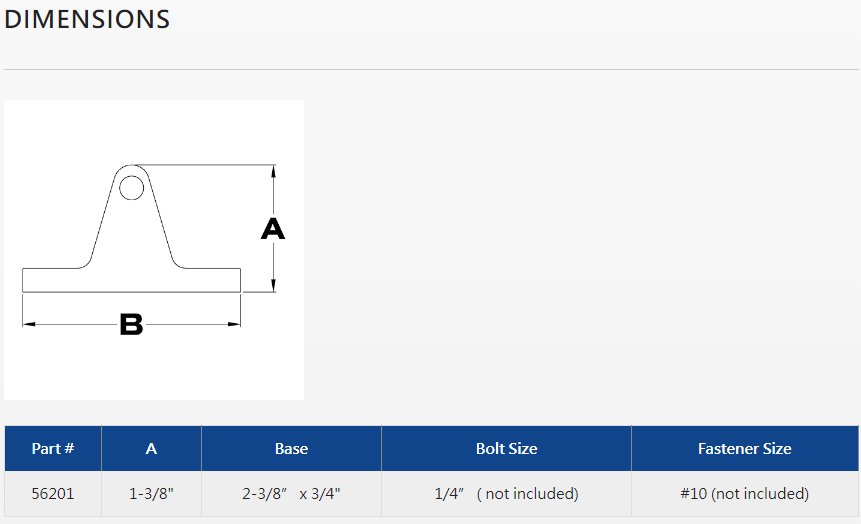
Task: Click the bolt hole circle in the bracket diagram
Action: [131, 187]
